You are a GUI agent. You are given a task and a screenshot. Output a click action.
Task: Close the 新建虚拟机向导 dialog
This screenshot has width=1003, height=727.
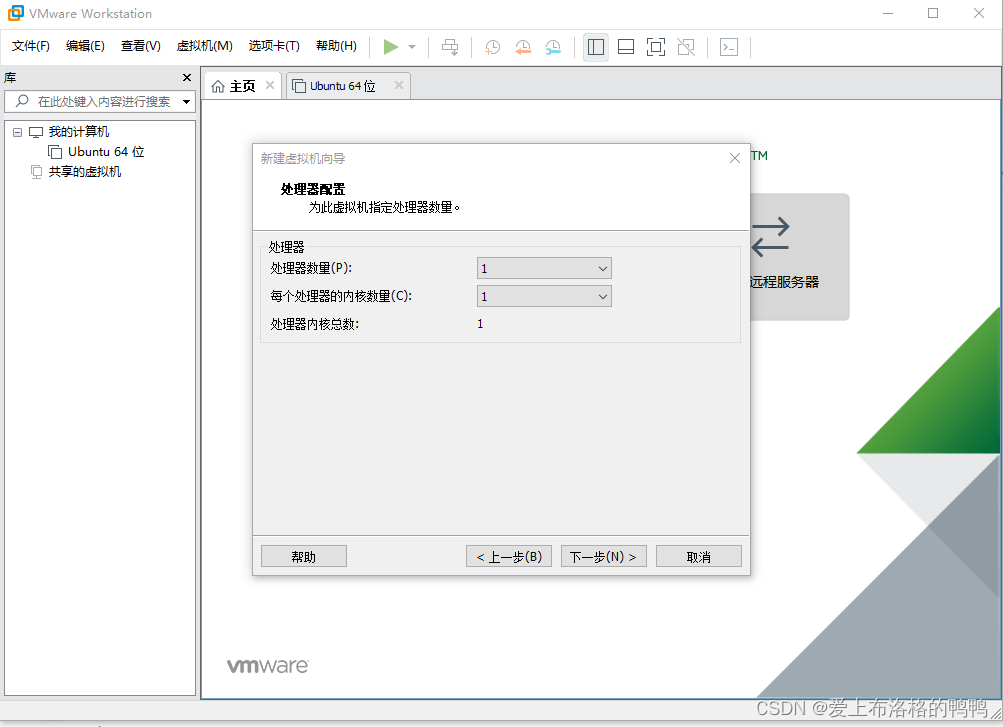734,158
